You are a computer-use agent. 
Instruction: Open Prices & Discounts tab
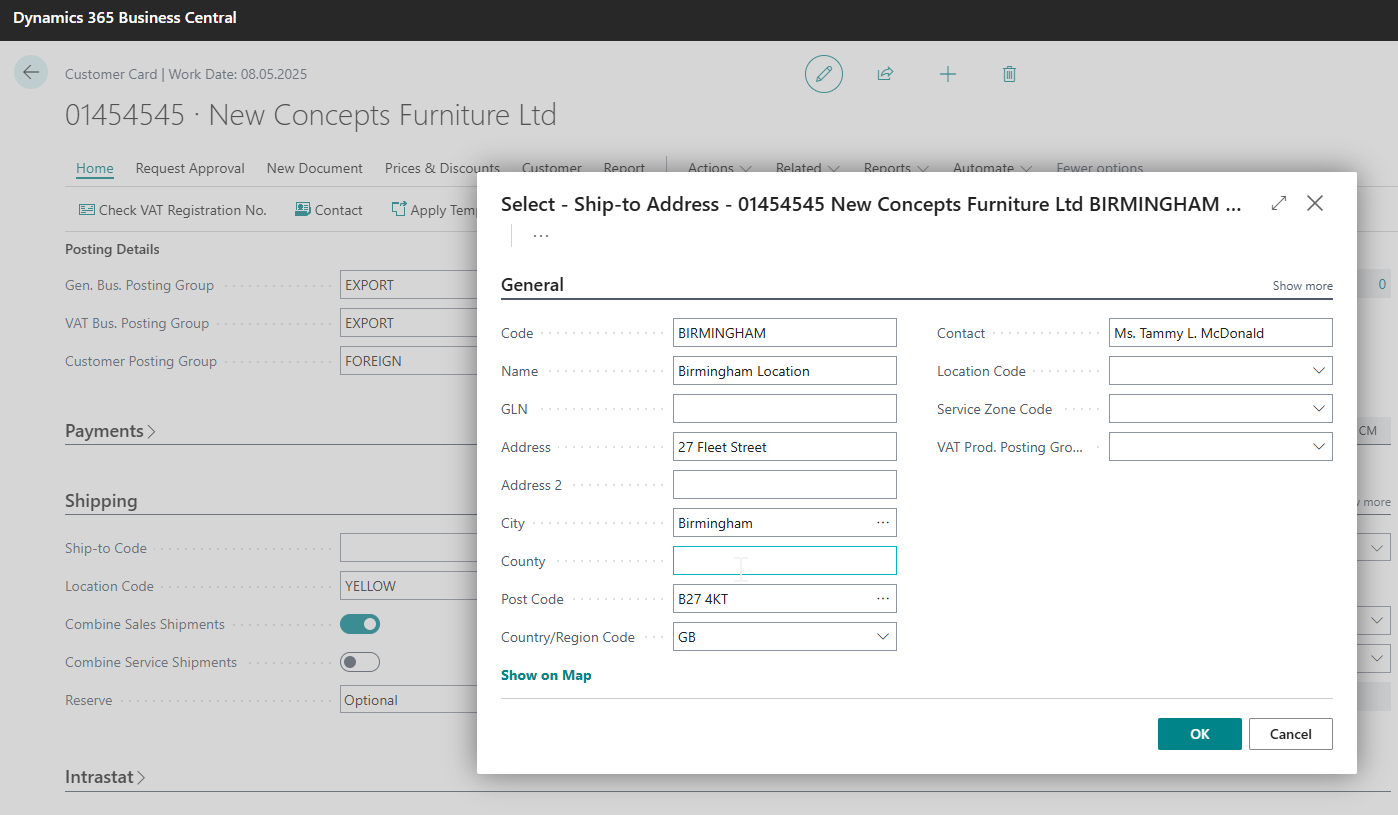point(442,168)
